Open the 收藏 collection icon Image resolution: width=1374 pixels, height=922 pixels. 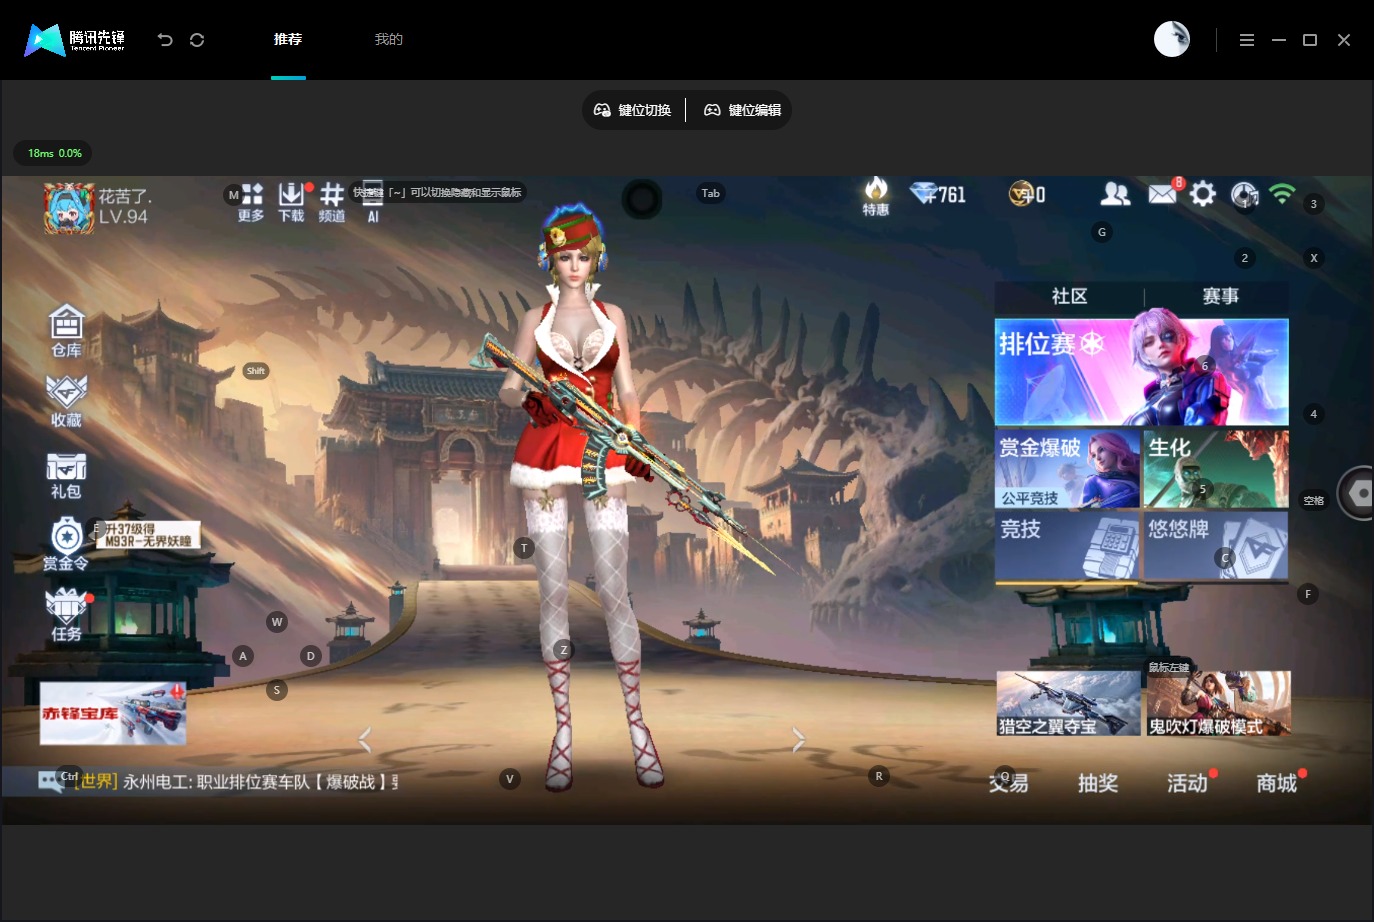pyautogui.click(x=66, y=402)
